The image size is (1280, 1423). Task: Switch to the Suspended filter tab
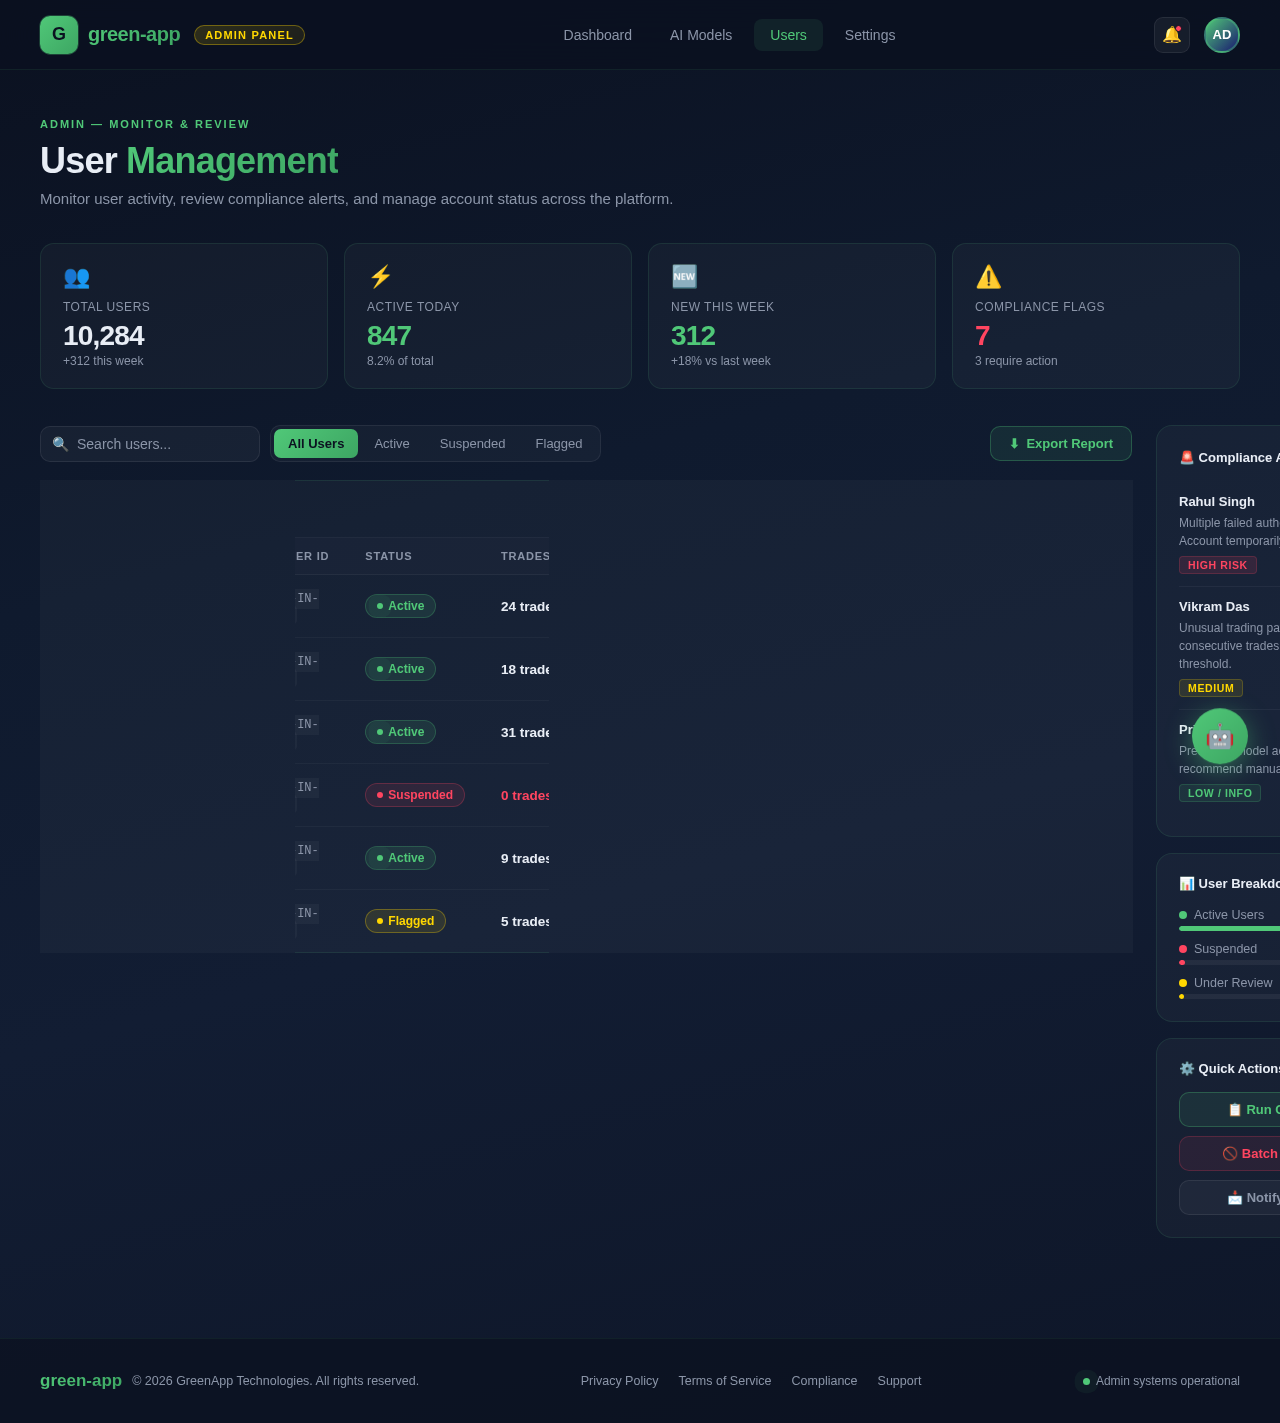[x=473, y=444]
